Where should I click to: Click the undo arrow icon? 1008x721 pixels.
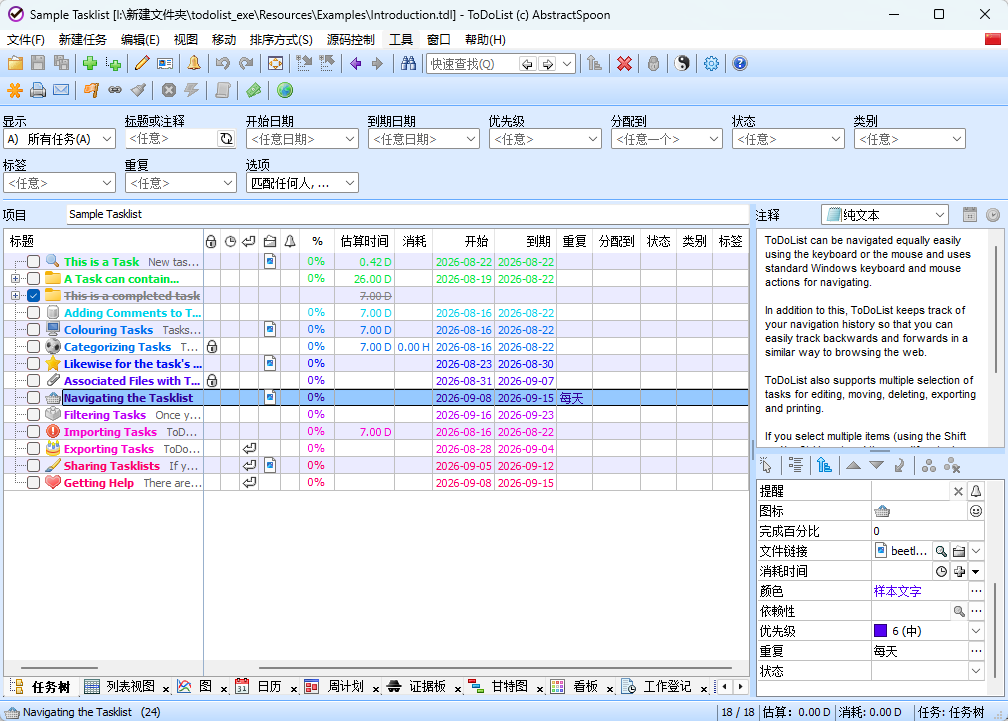223,64
